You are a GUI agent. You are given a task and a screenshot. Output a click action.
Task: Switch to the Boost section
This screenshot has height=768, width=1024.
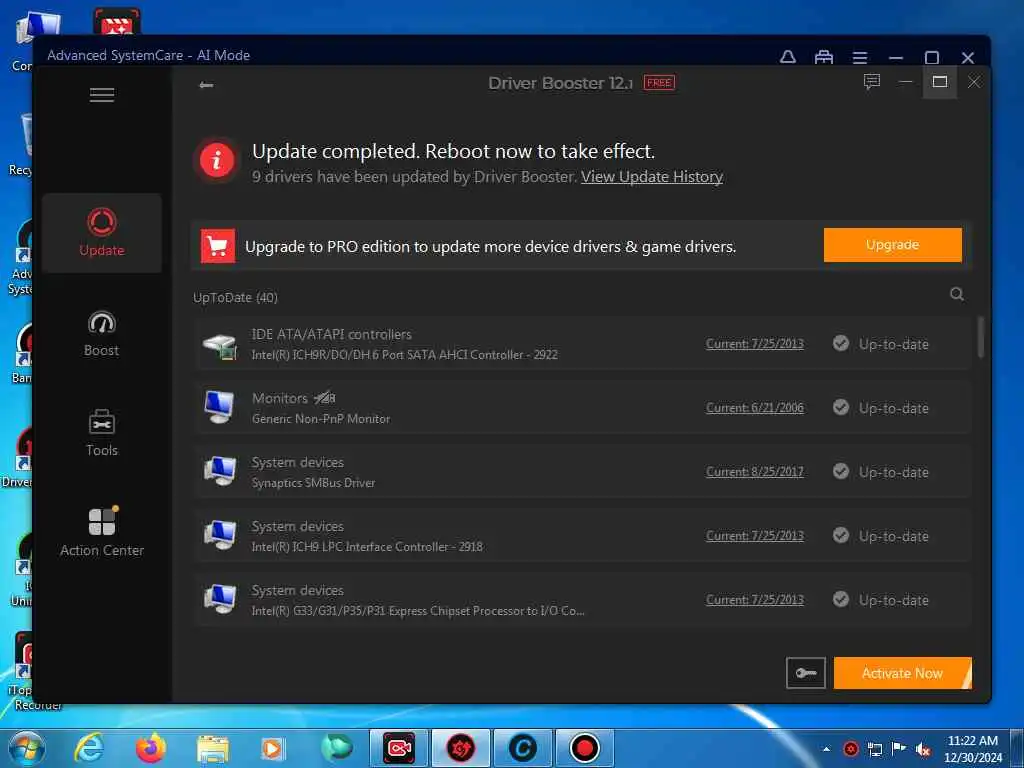[102, 334]
